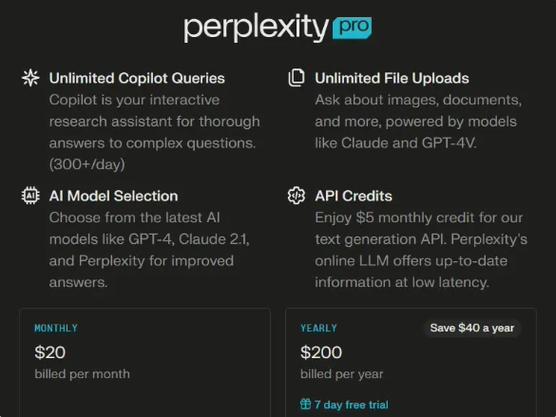This screenshot has width=556, height=417.
Task: Click the teal pro badge logo
Action: [352, 28]
